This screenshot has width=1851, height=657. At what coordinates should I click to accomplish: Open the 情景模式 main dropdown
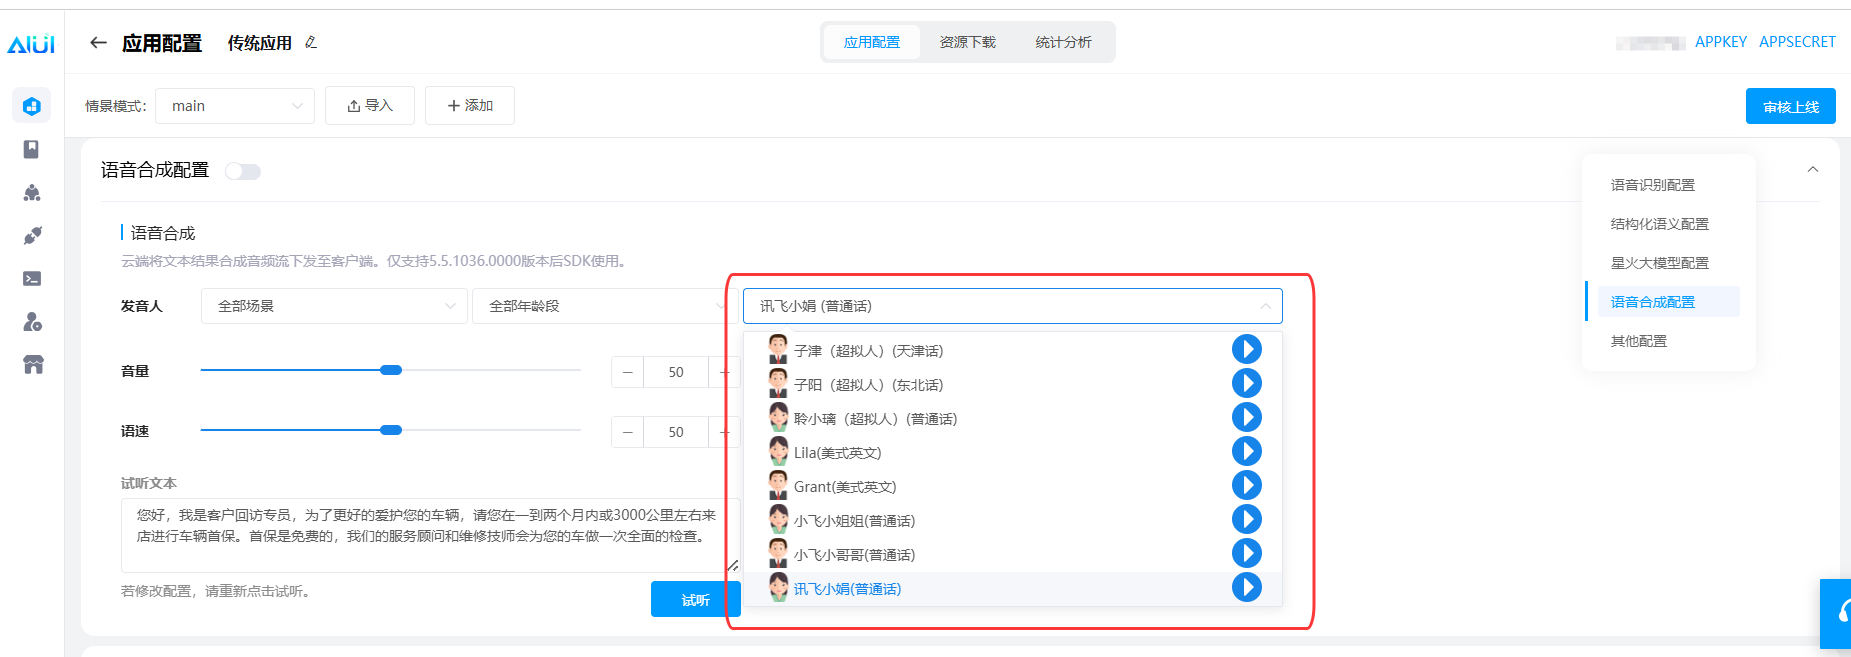(x=235, y=106)
